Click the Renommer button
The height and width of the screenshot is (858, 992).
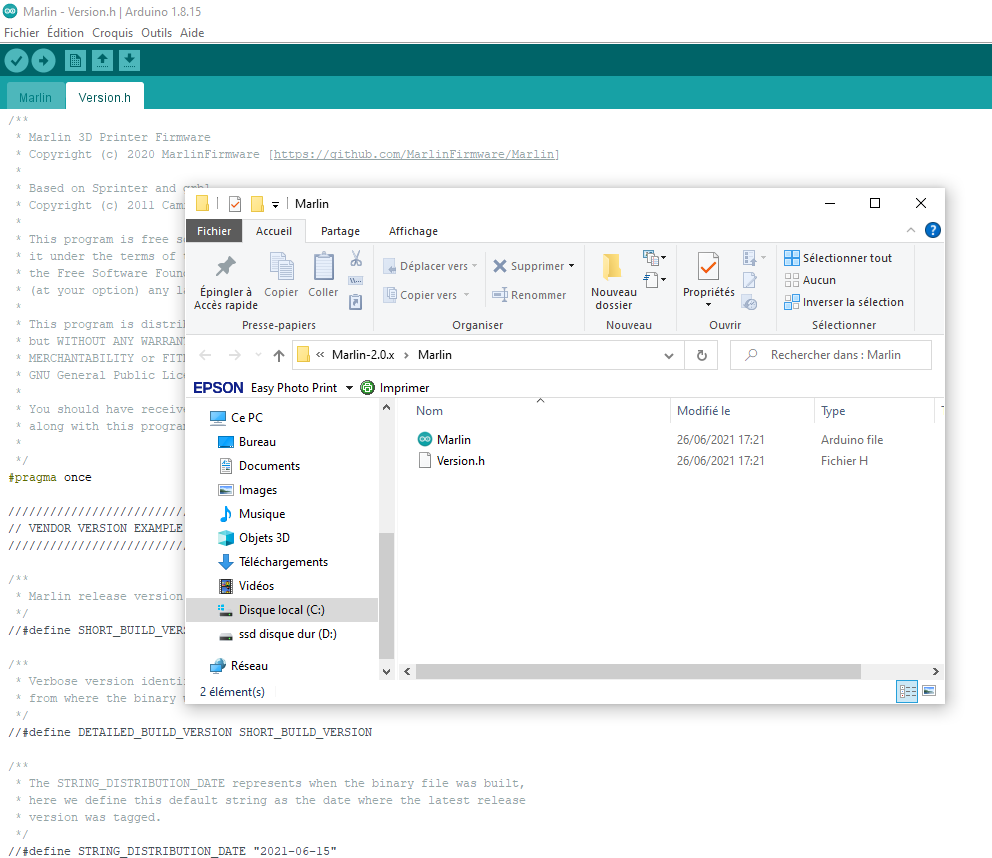(529, 295)
